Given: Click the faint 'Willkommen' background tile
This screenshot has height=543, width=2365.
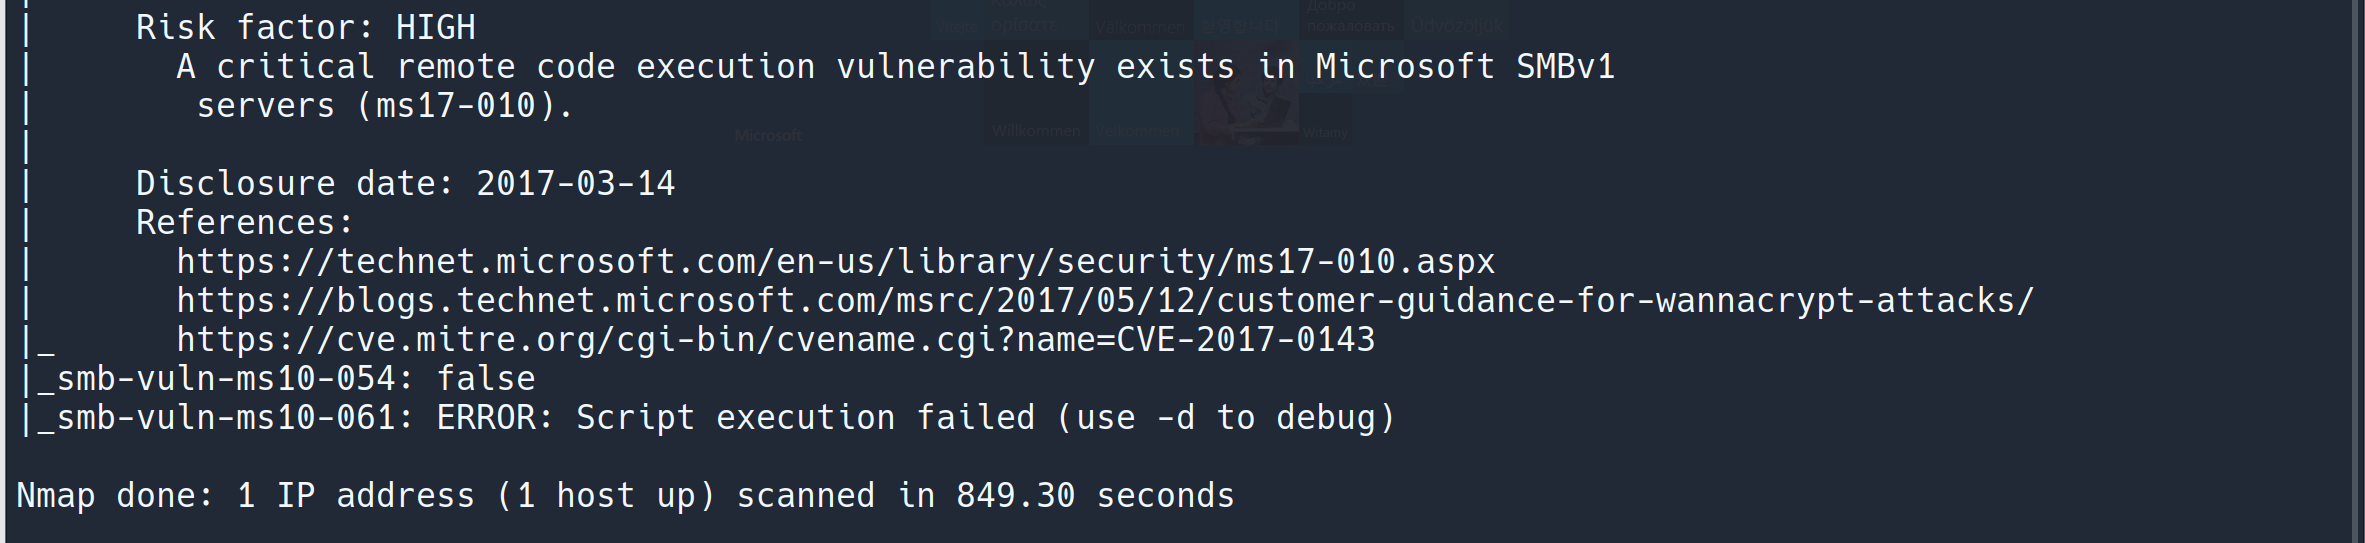Looking at the screenshot, I should (x=1036, y=131).
